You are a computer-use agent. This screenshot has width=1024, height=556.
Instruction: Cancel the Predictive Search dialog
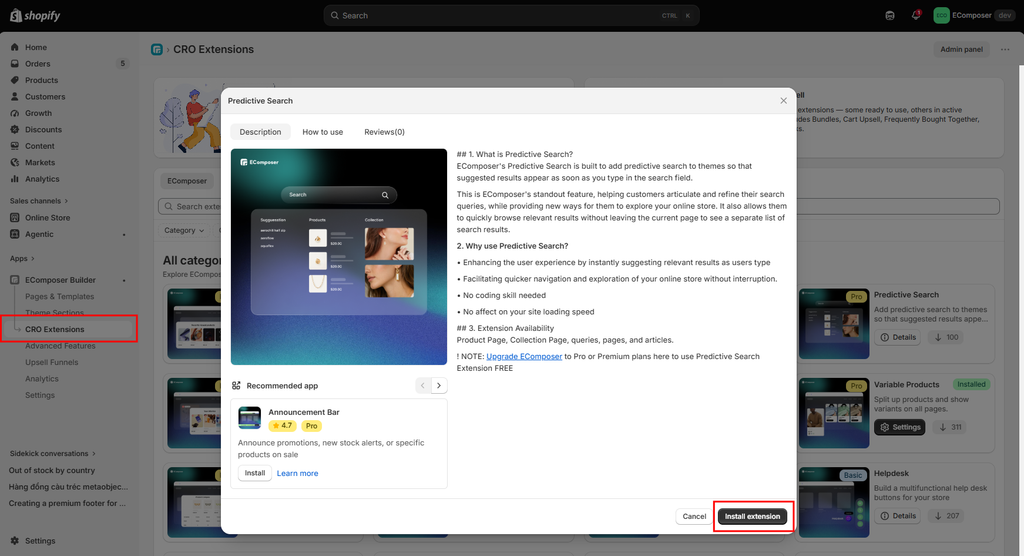pos(694,516)
